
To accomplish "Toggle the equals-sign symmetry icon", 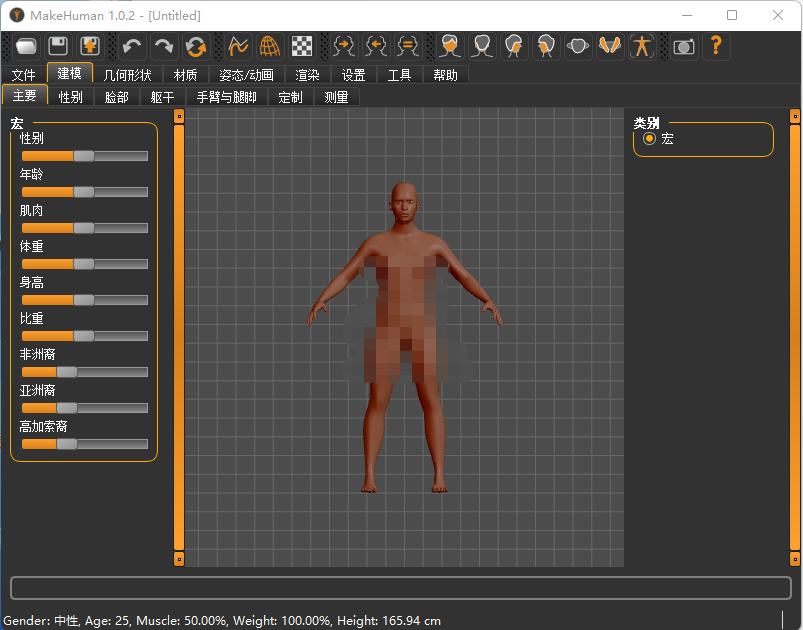I will point(408,47).
